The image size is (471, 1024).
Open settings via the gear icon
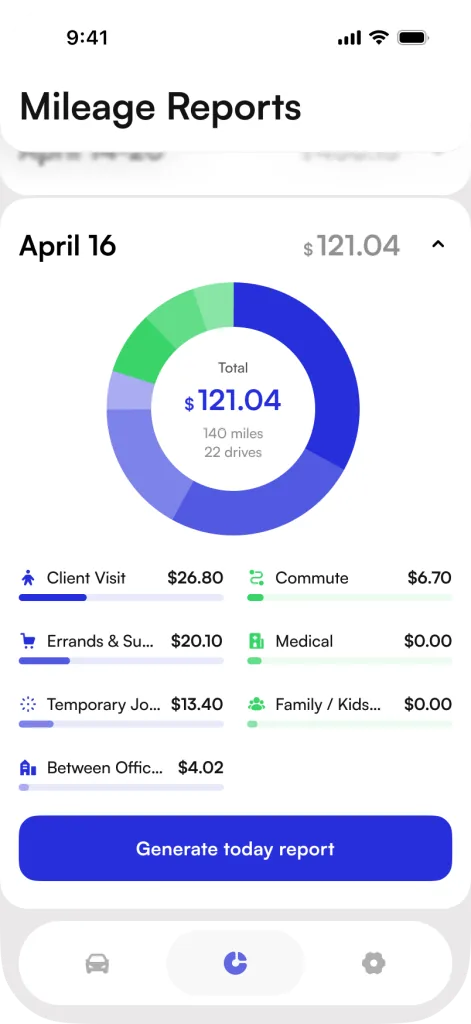pos(374,963)
